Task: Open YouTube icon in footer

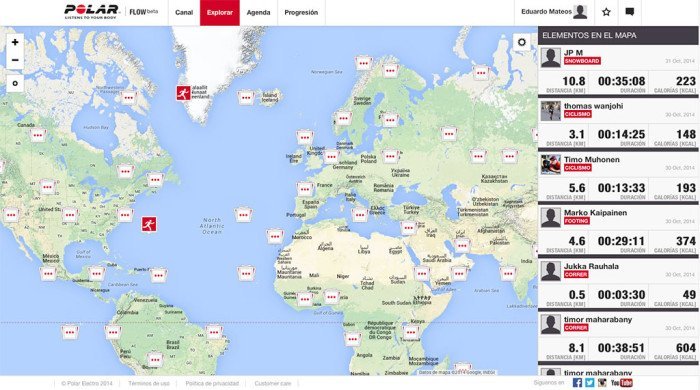Action: (622, 383)
